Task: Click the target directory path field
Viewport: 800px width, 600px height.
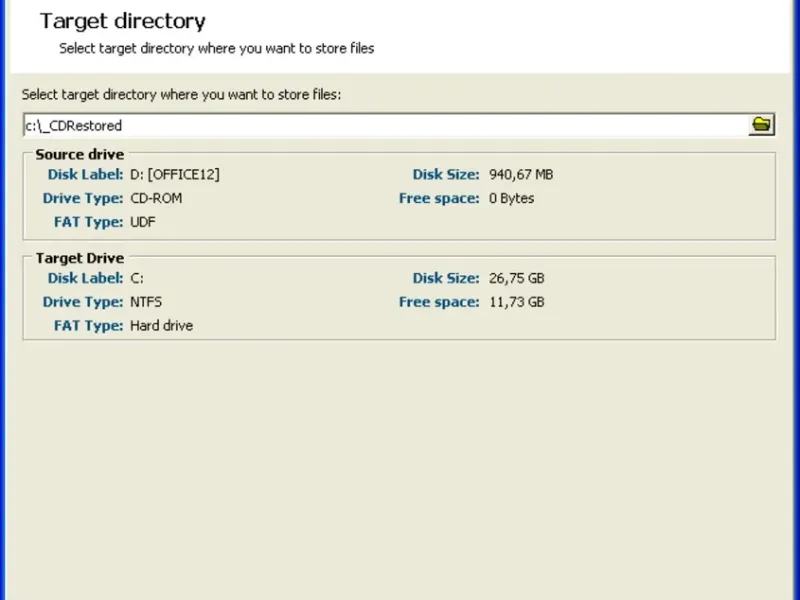Action: [x=386, y=126]
